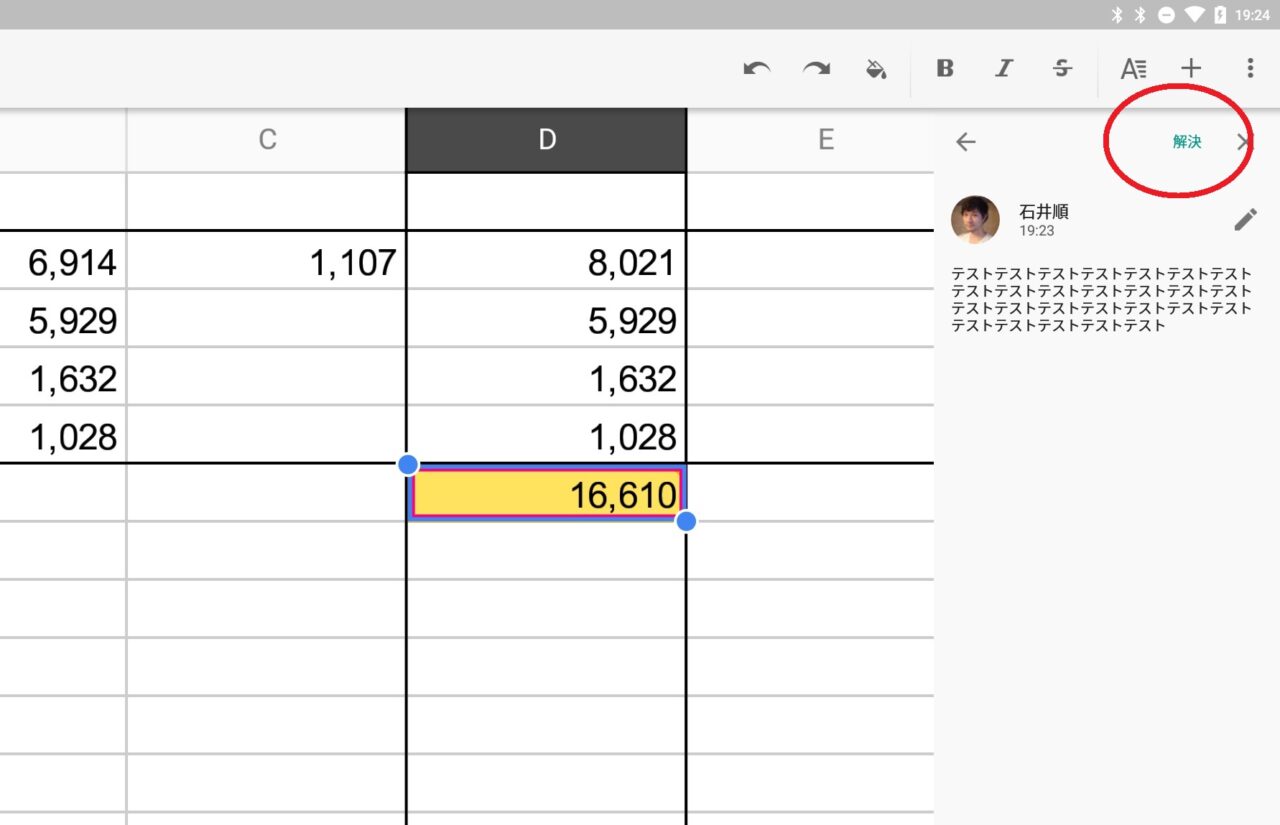This screenshot has width=1280, height=825.
Task: Toggle italic formatting
Action: 1004,68
